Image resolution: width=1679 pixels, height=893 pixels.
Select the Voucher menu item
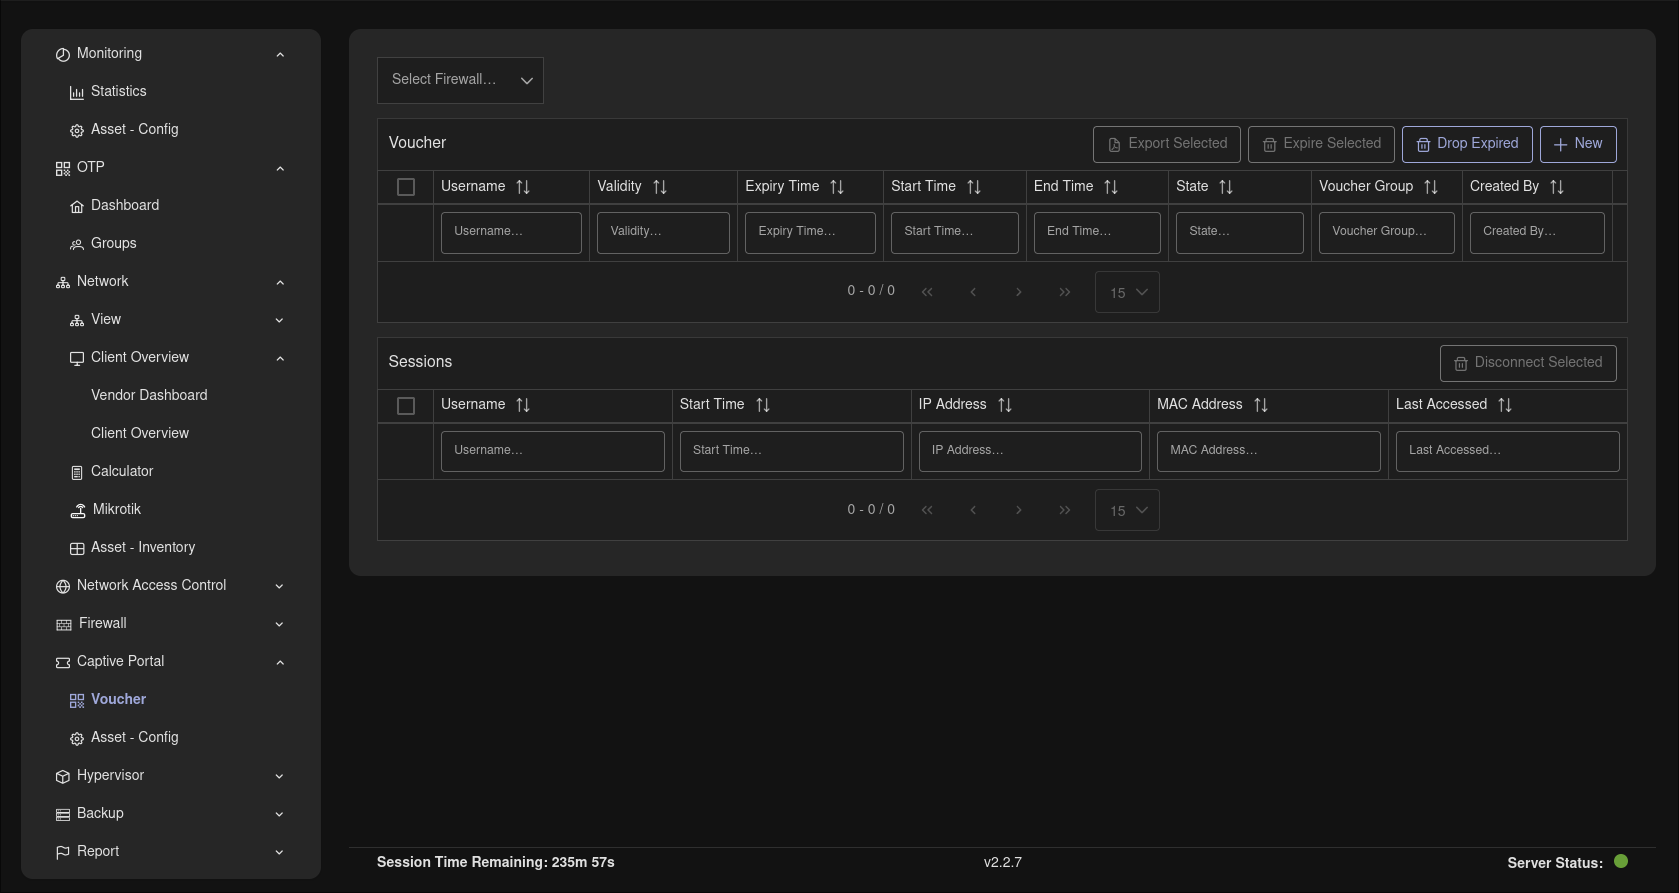coord(118,700)
